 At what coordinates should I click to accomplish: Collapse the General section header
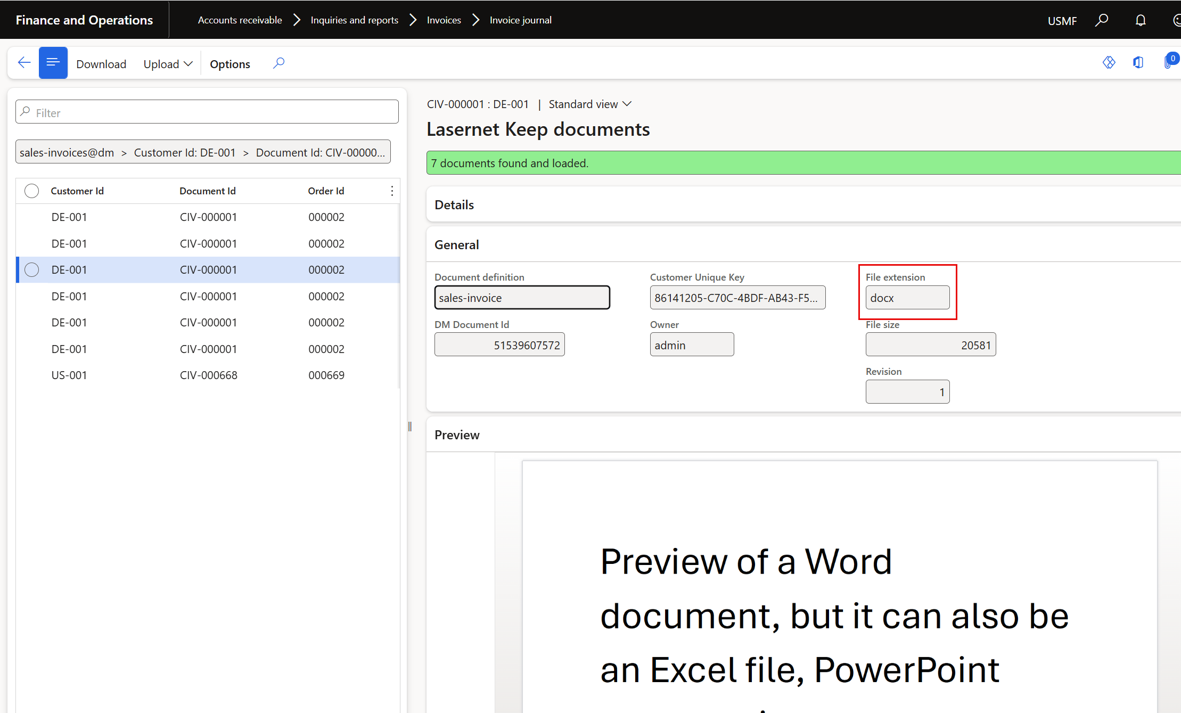[x=456, y=245]
